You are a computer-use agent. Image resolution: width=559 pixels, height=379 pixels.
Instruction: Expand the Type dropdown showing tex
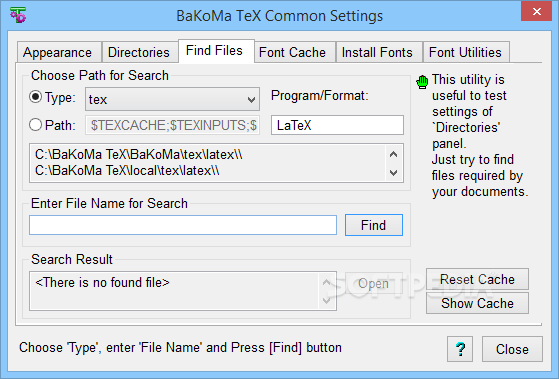pyautogui.click(x=172, y=99)
